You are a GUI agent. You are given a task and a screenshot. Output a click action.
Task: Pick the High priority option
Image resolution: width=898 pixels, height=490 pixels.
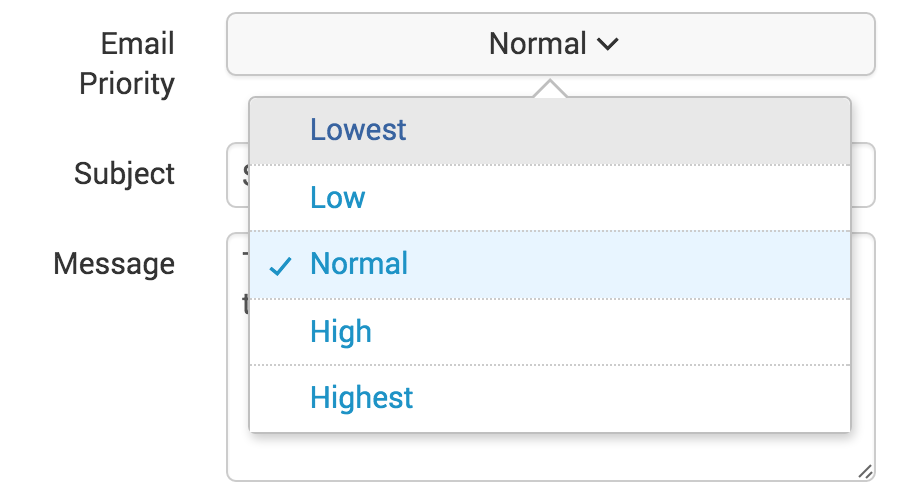click(550, 332)
